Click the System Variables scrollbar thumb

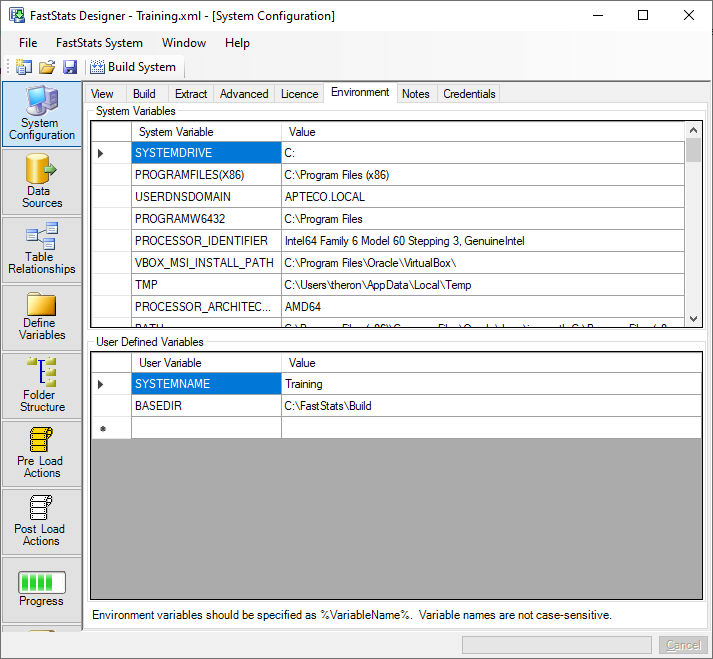(693, 151)
